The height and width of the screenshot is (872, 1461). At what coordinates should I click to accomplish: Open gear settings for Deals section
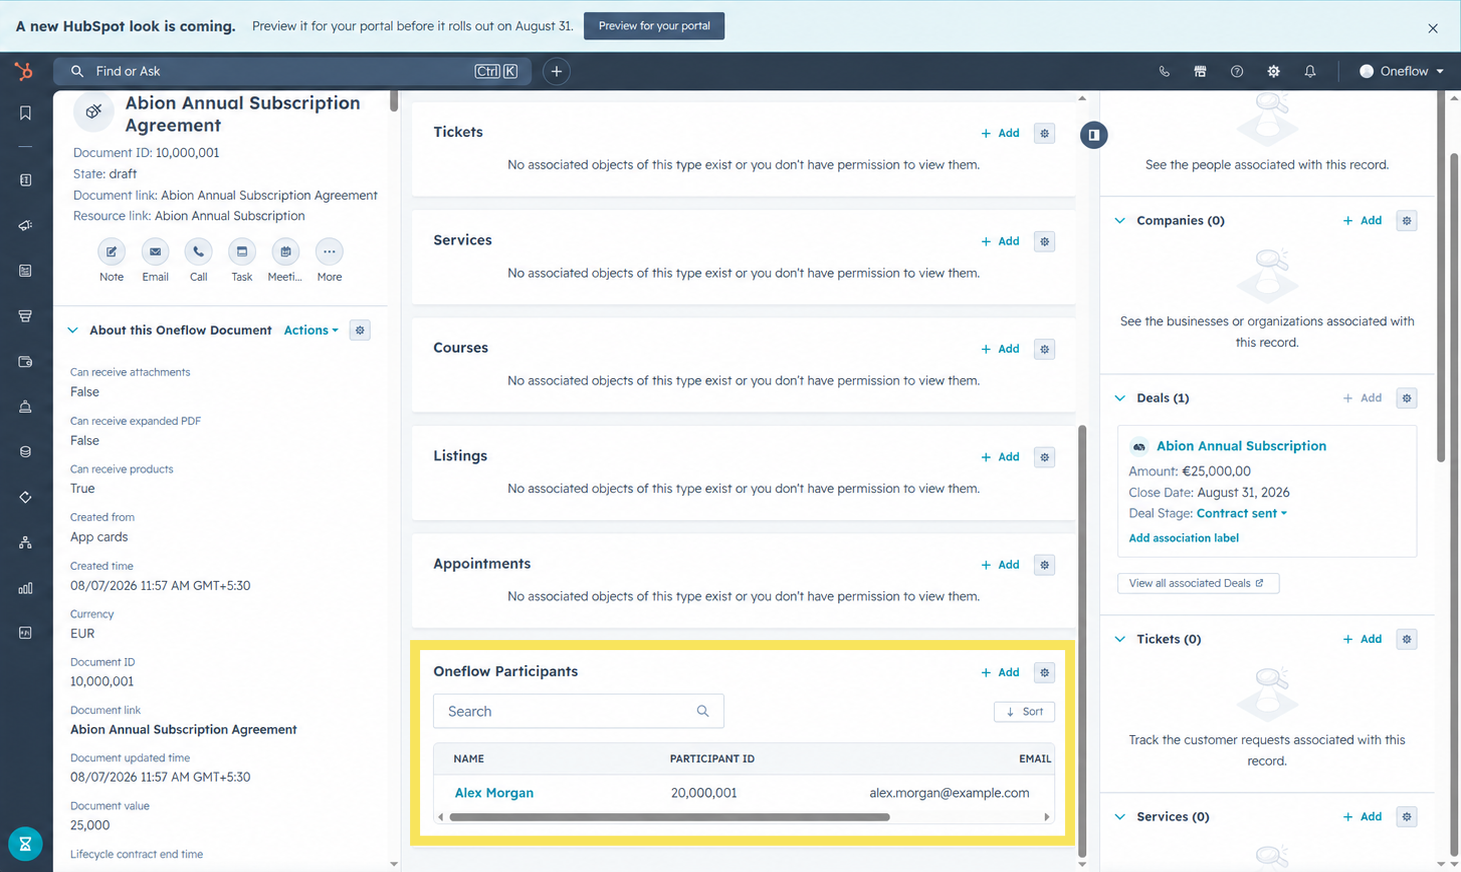click(1406, 398)
